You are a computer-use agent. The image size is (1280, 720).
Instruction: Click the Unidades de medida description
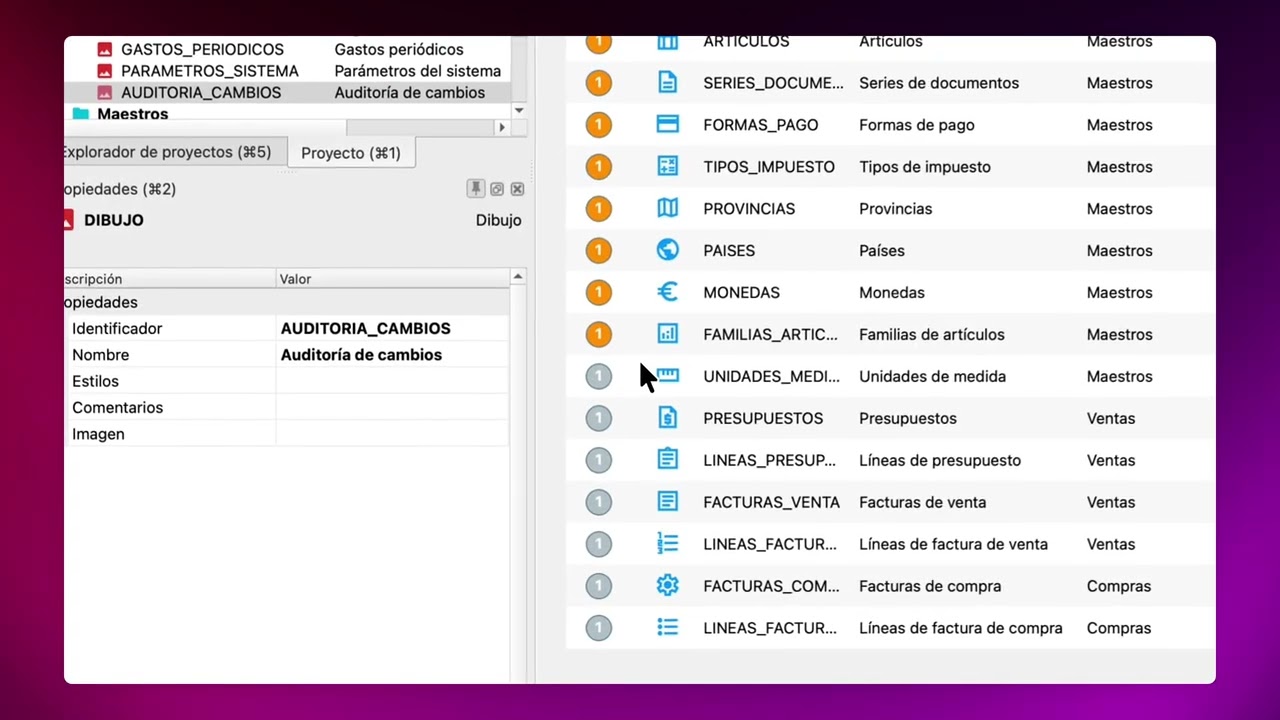coord(933,377)
